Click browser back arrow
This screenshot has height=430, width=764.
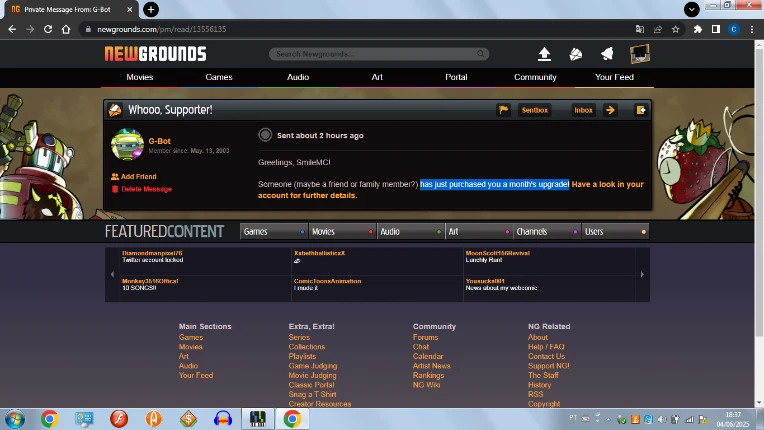(12, 29)
